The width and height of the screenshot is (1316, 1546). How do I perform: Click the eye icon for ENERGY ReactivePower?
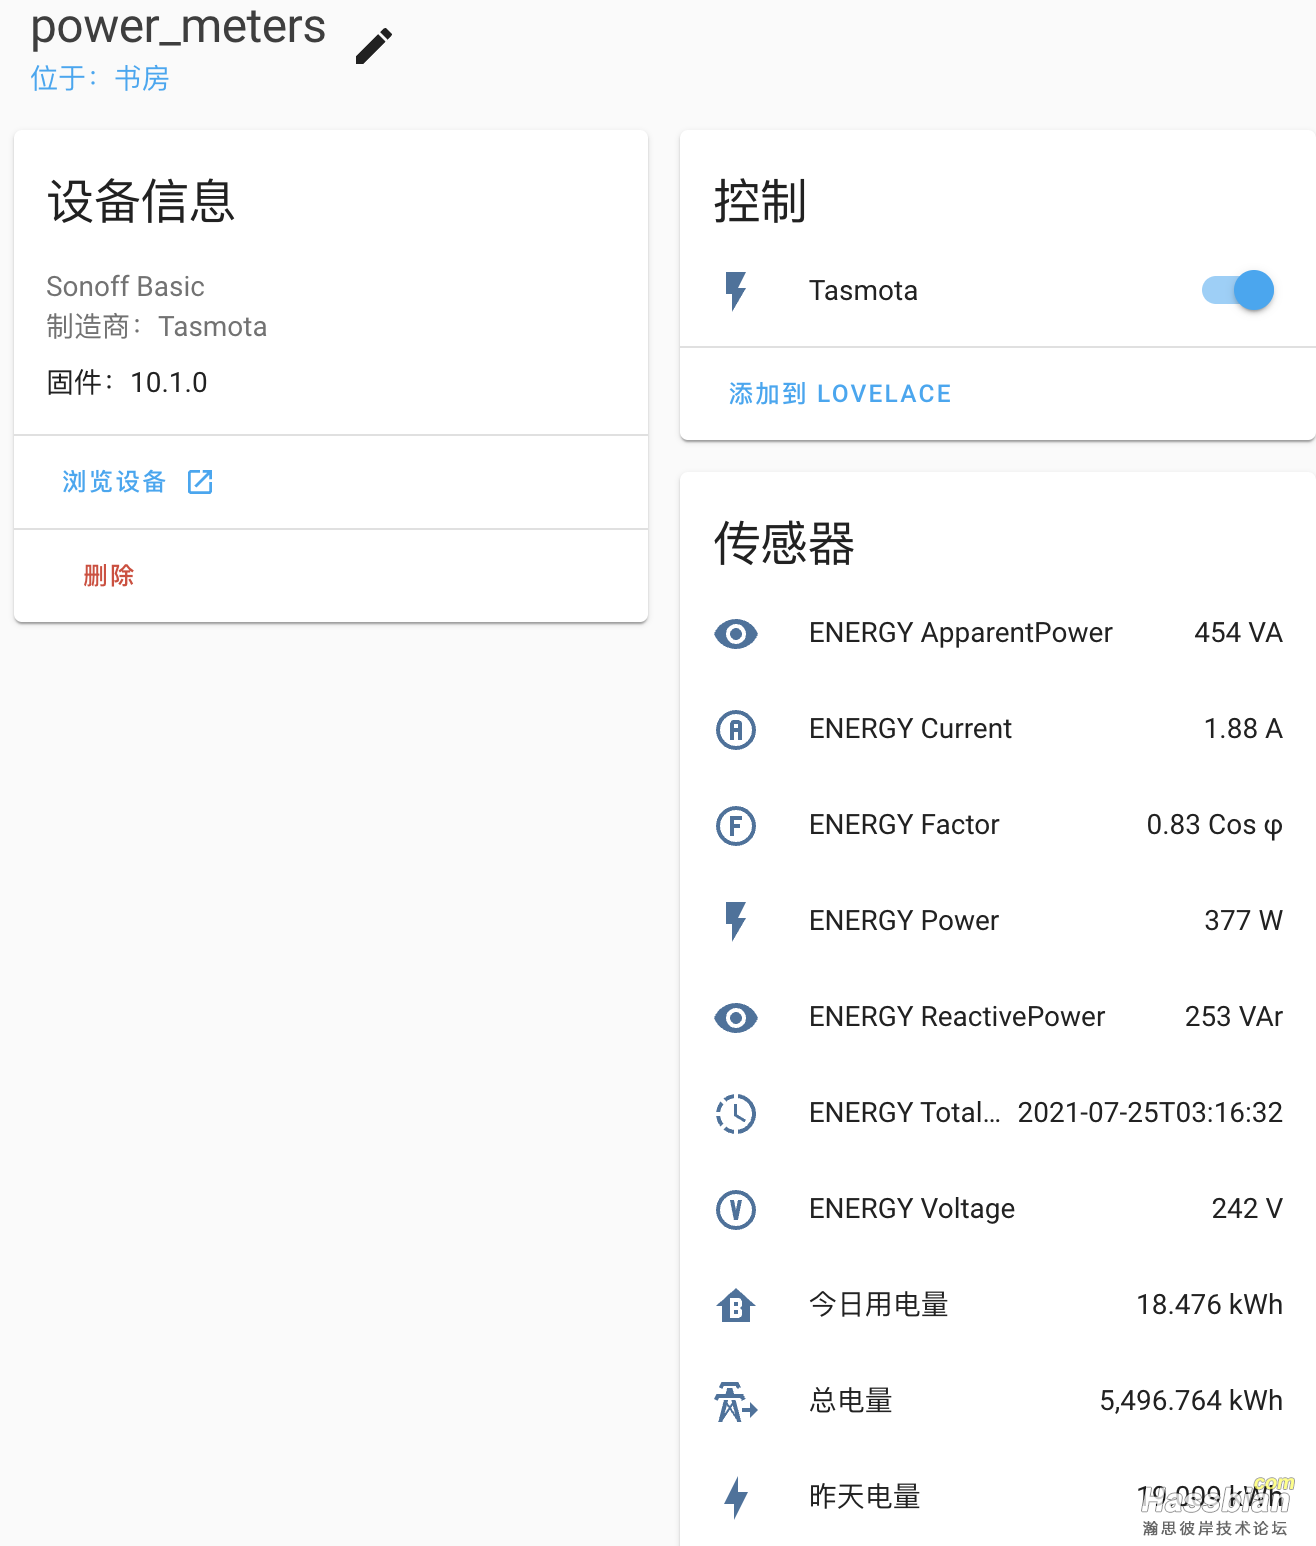pos(736,1017)
